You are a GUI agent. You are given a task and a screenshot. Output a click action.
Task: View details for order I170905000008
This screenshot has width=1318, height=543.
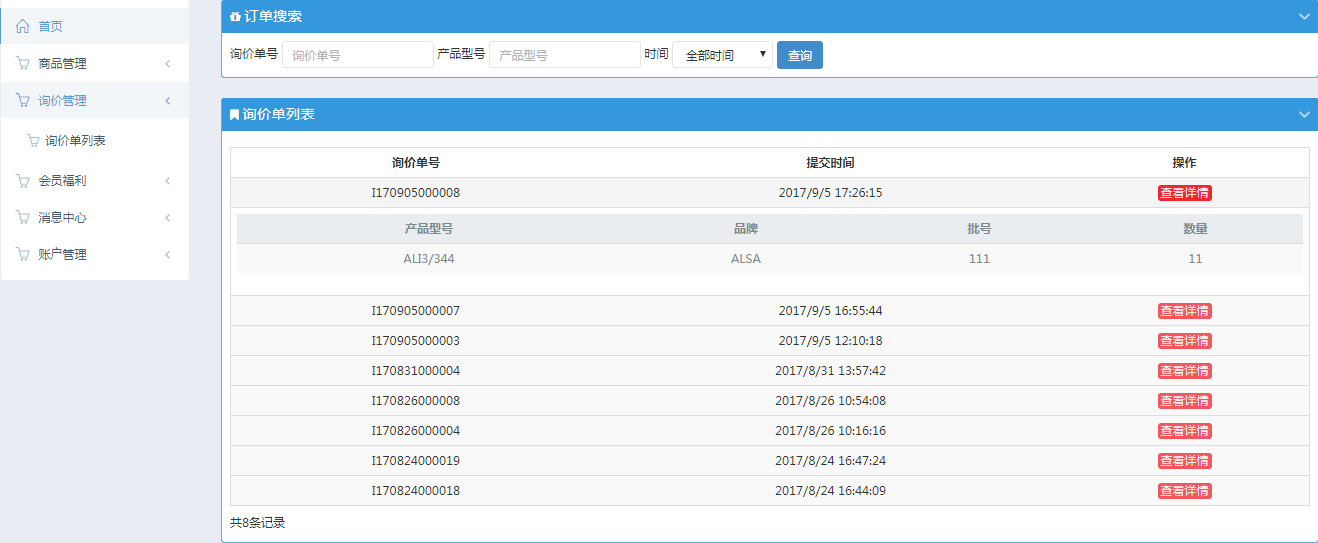click(x=1184, y=193)
